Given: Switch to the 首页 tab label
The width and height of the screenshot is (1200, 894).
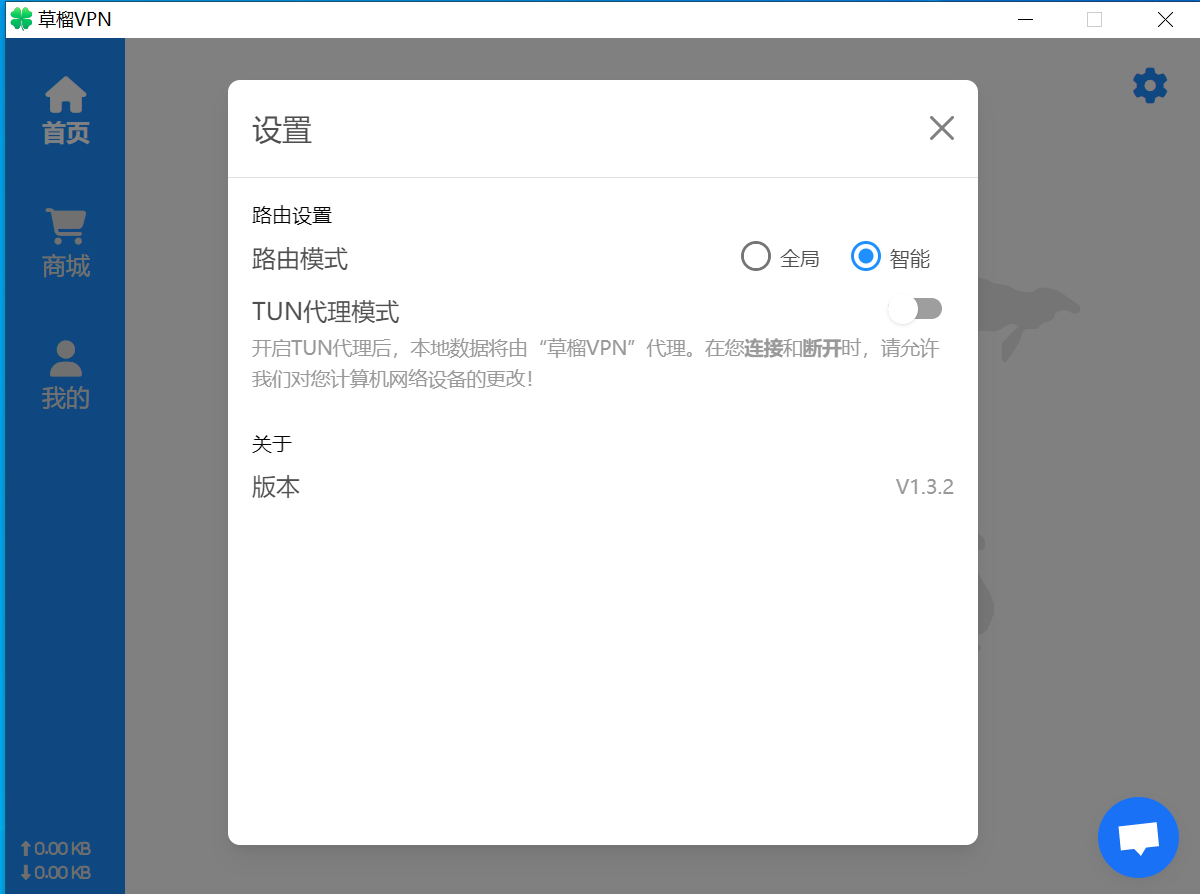Looking at the screenshot, I should [66, 133].
